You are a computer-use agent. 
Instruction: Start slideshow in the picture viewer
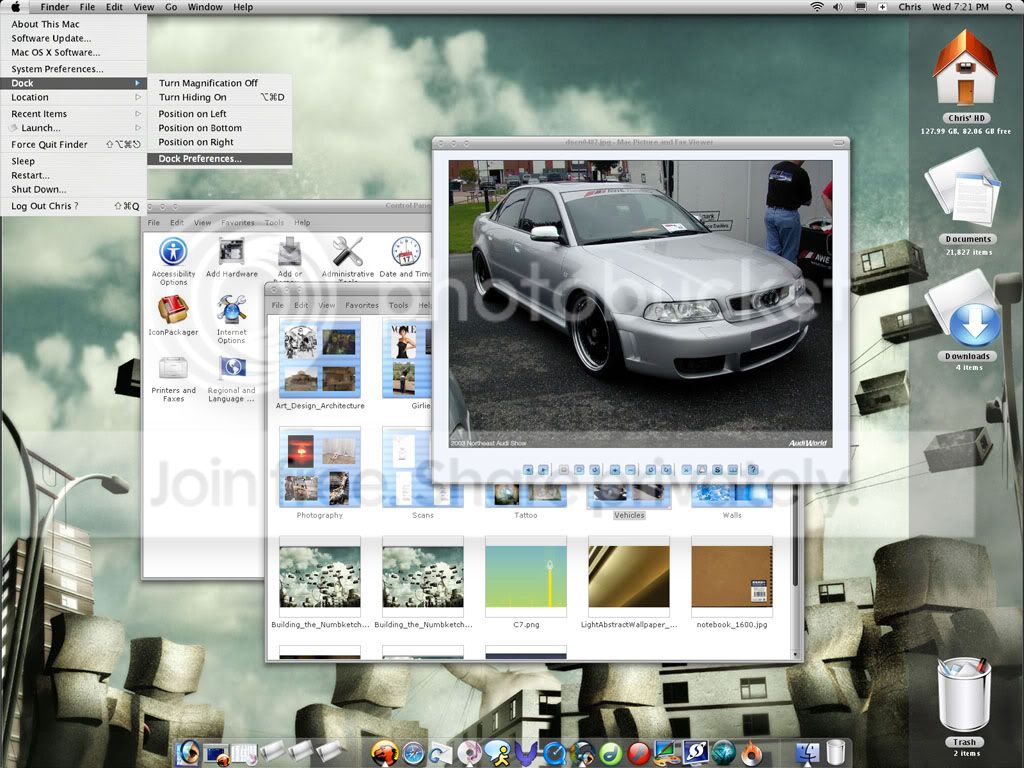point(594,470)
